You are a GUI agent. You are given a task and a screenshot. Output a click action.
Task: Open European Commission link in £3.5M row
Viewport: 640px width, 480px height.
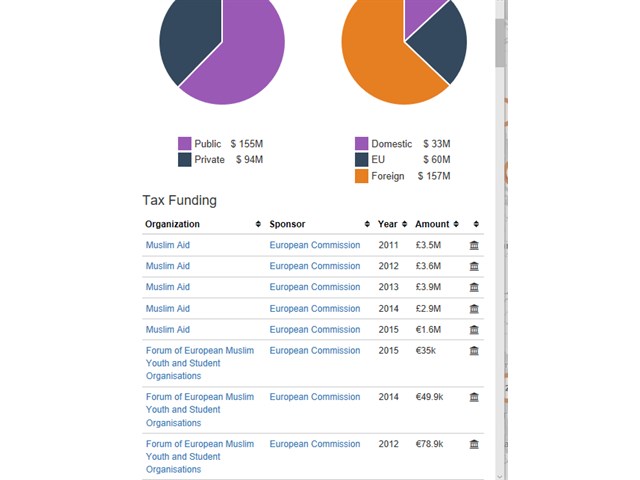(x=315, y=245)
